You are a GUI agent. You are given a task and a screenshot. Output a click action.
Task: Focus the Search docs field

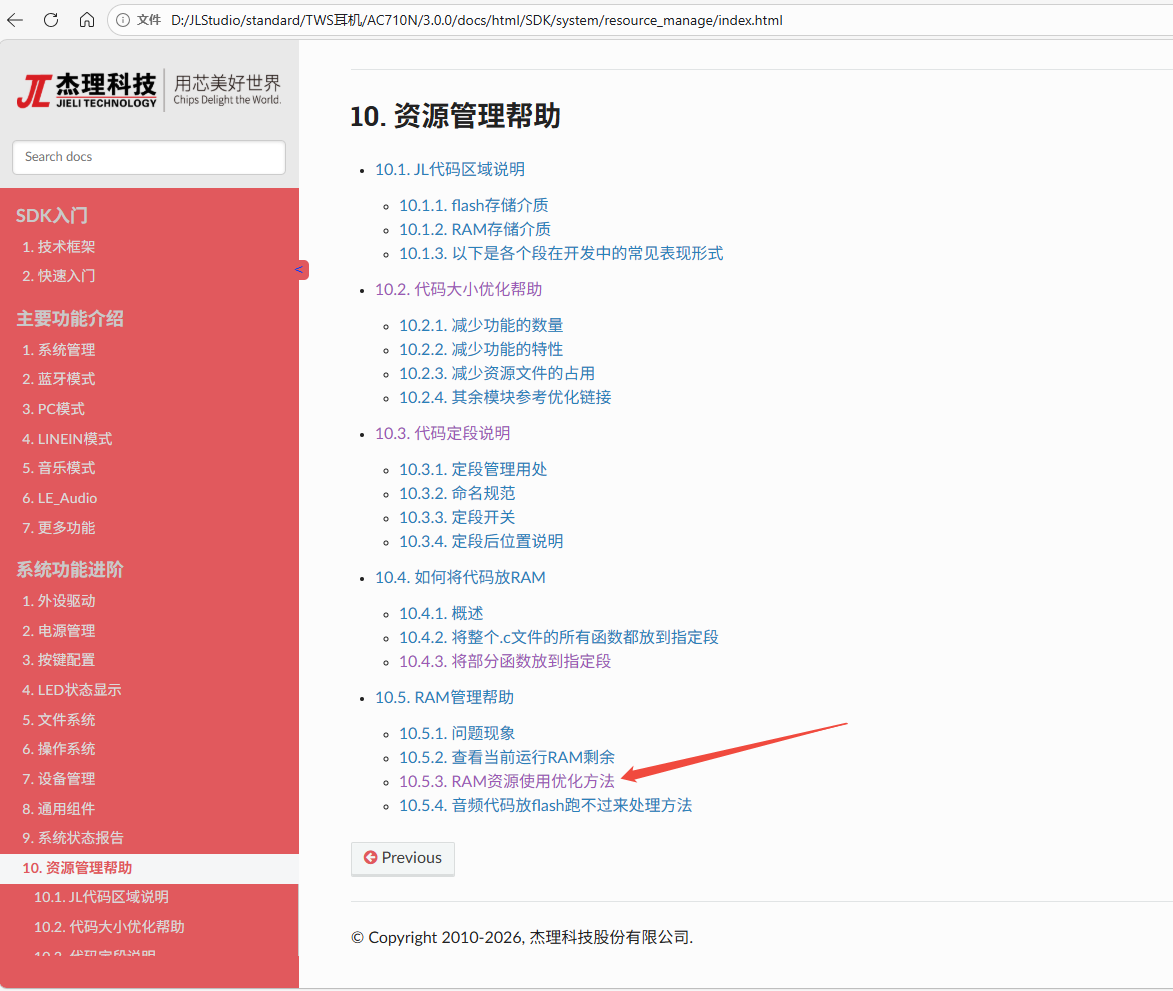tap(149, 157)
